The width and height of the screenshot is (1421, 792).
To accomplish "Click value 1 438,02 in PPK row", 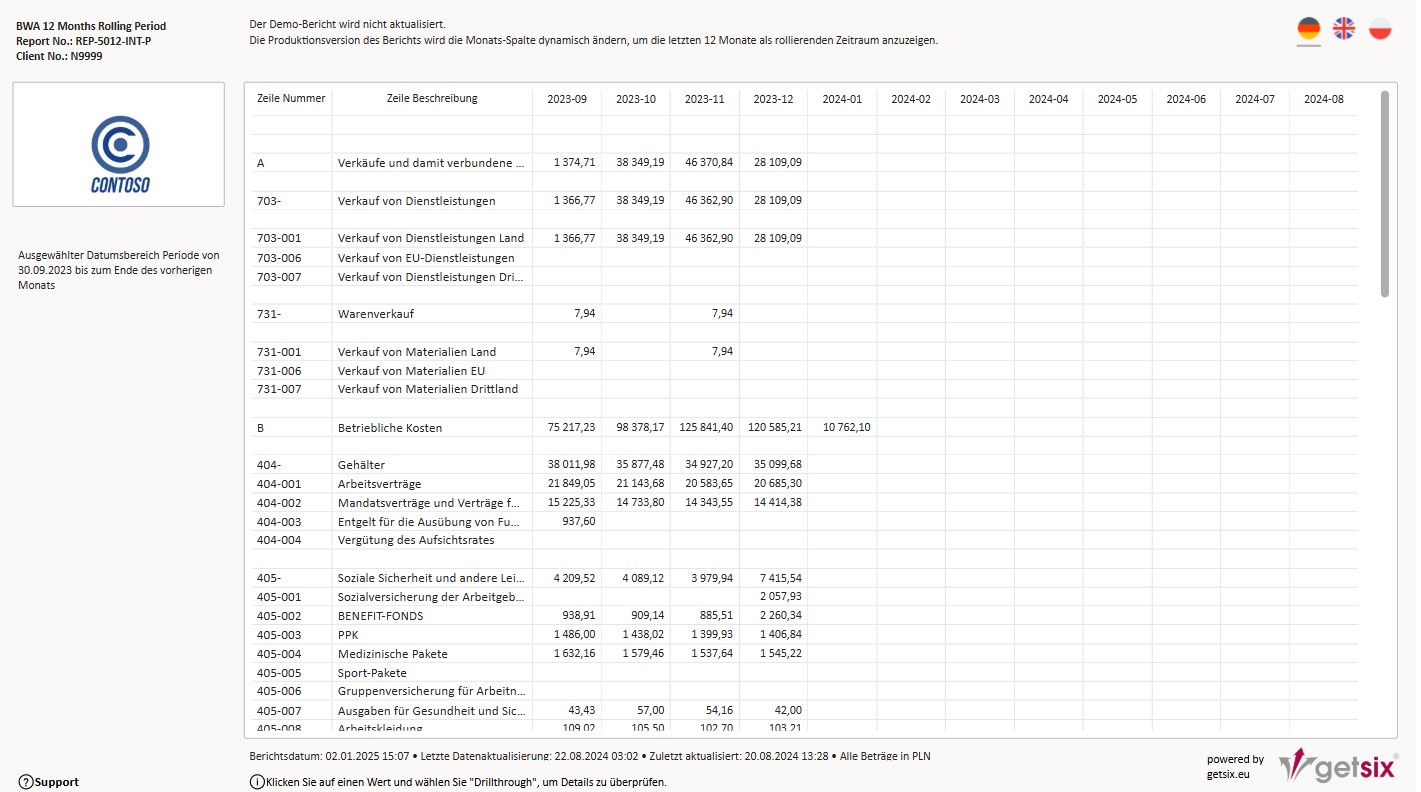I will [643, 634].
